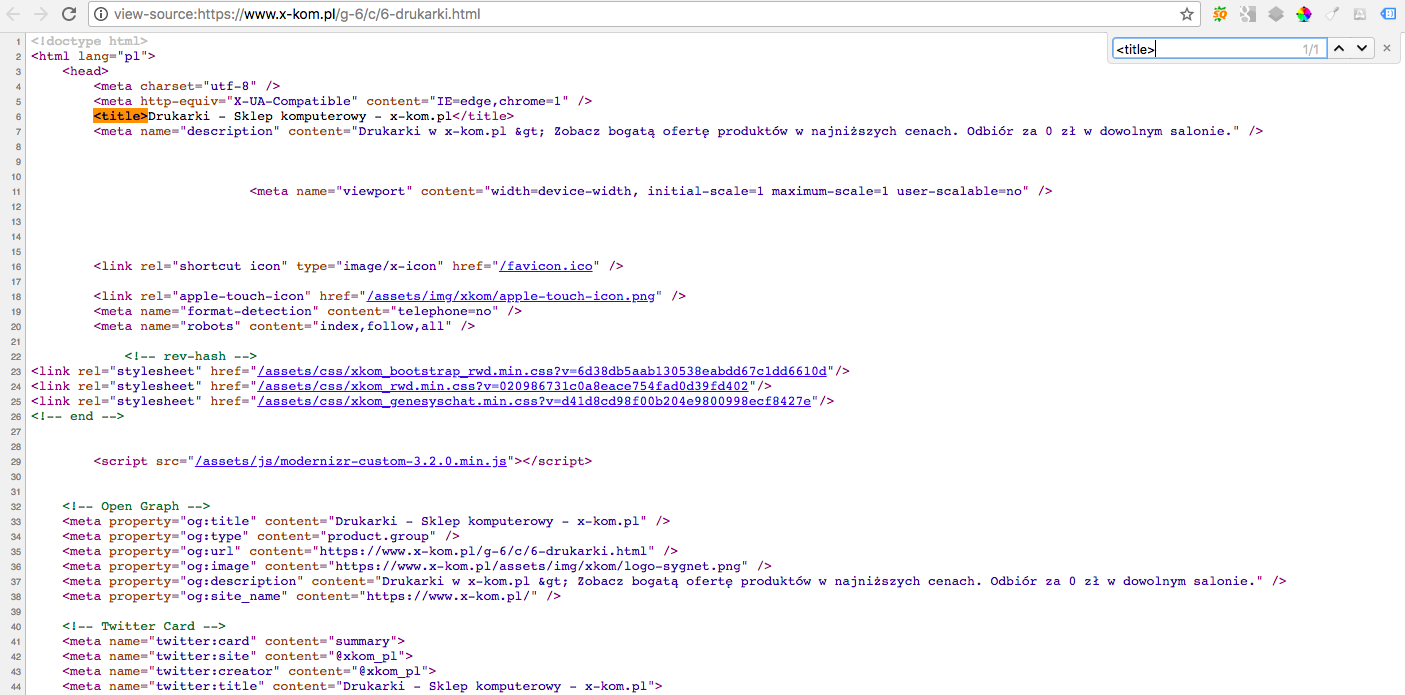This screenshot has height=695, width=1405.
Task: Click the robots meta tag line
Action: (284, 326)
